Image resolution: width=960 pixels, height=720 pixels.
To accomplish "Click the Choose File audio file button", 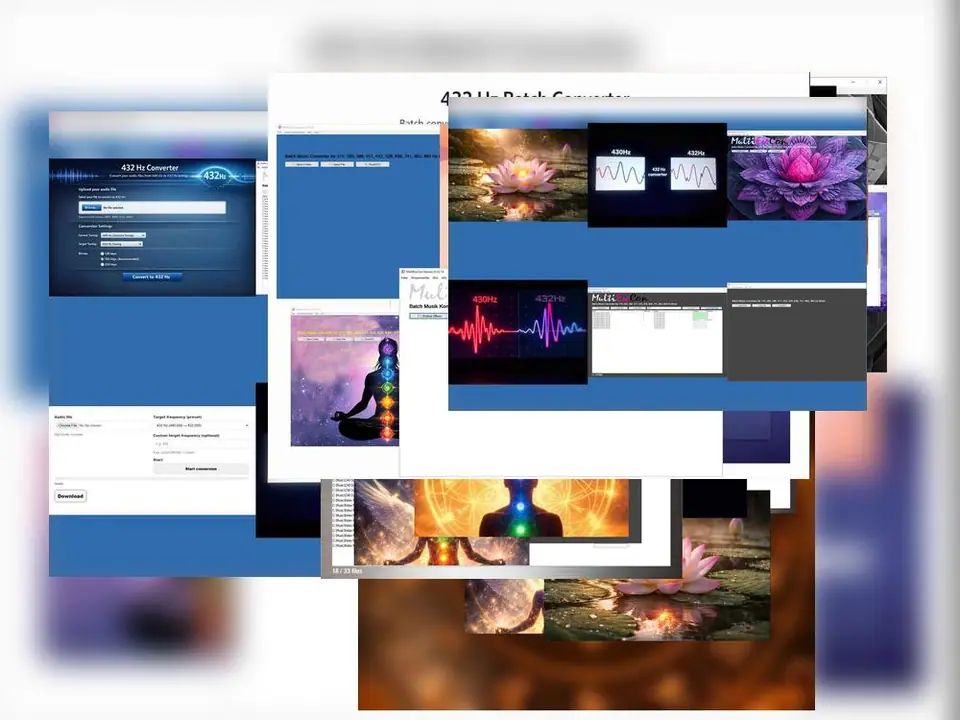I will [66, 425].
